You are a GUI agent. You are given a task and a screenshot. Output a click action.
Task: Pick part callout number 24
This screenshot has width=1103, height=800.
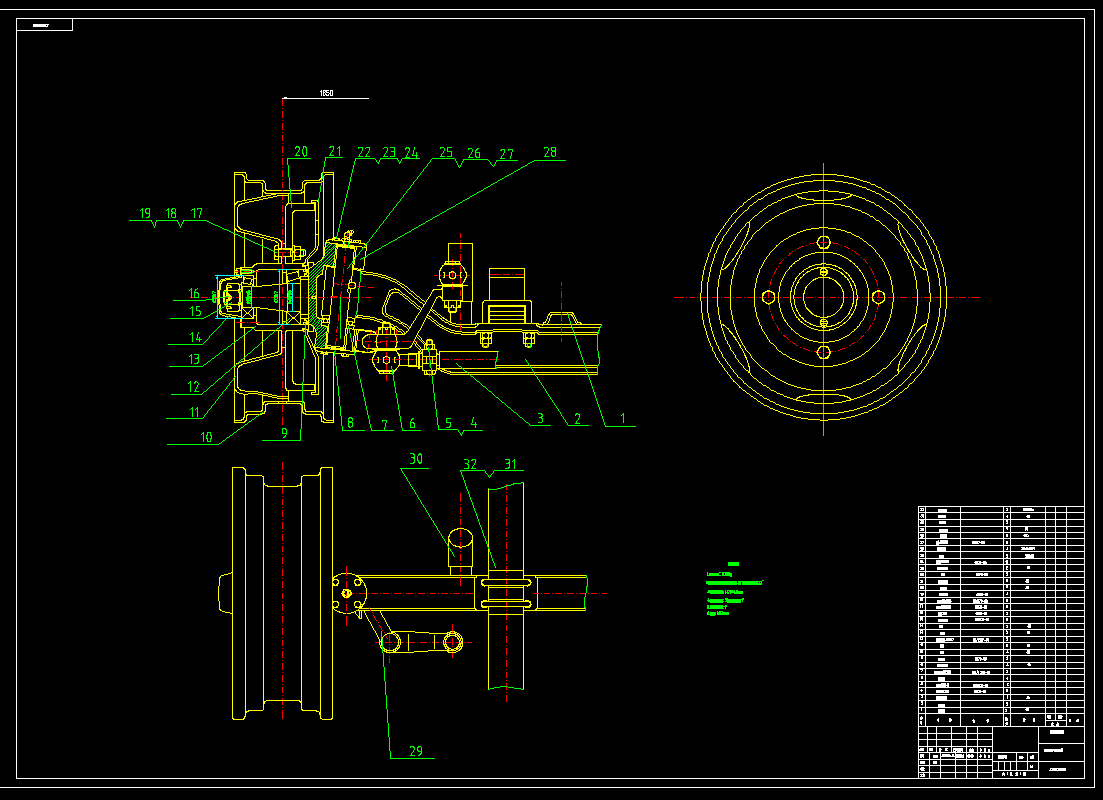point(412,152)
